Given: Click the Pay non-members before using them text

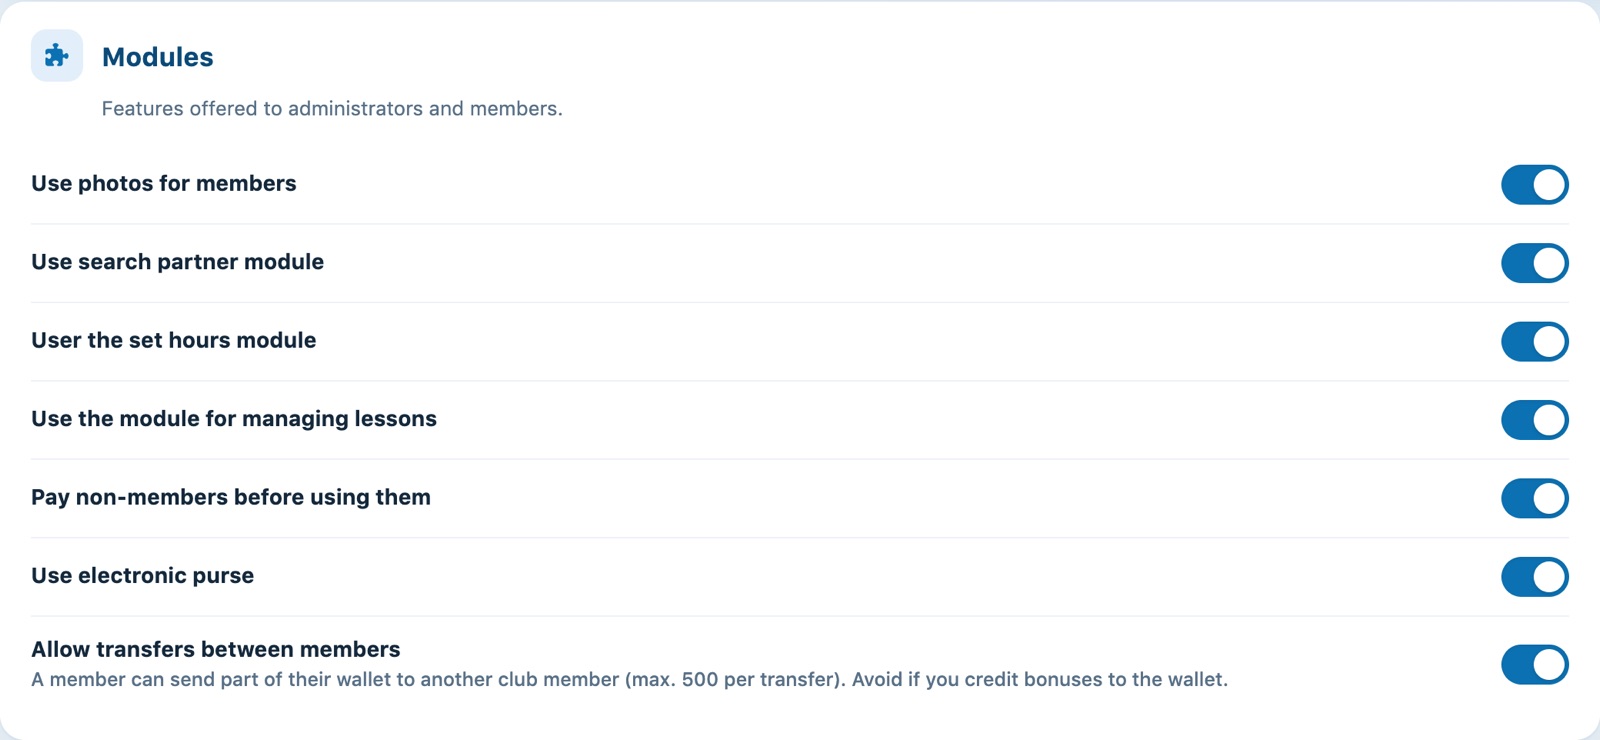Looking at the screenshot, I should tap(231, 497).
